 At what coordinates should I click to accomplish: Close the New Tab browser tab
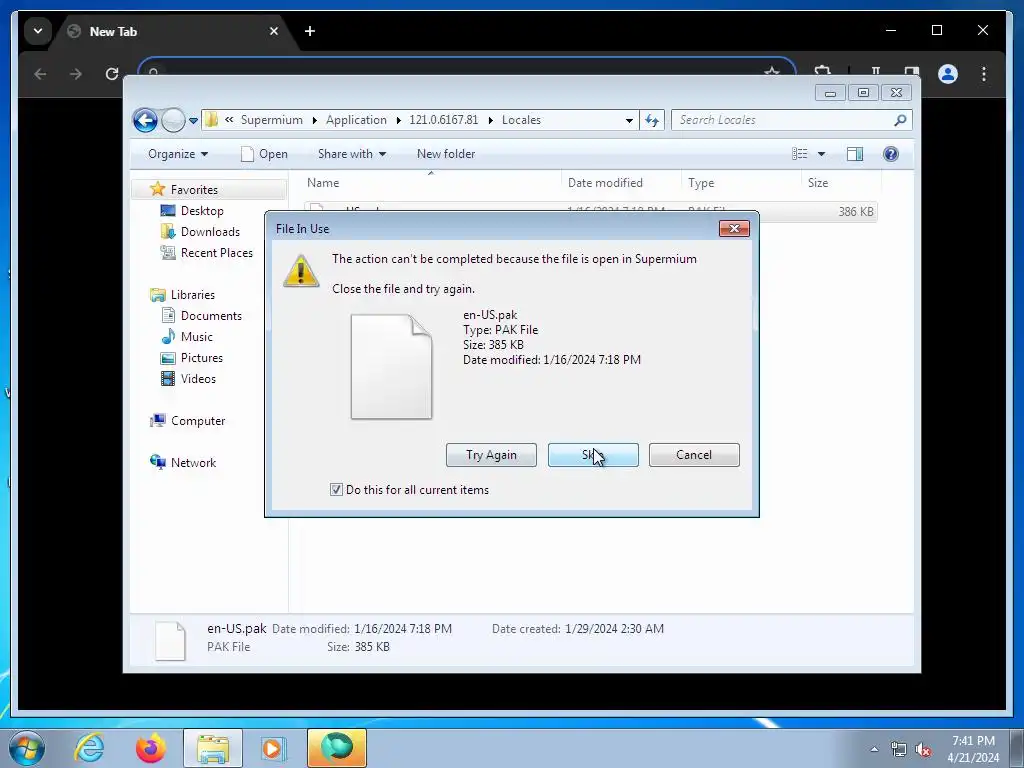pos(274,31)
